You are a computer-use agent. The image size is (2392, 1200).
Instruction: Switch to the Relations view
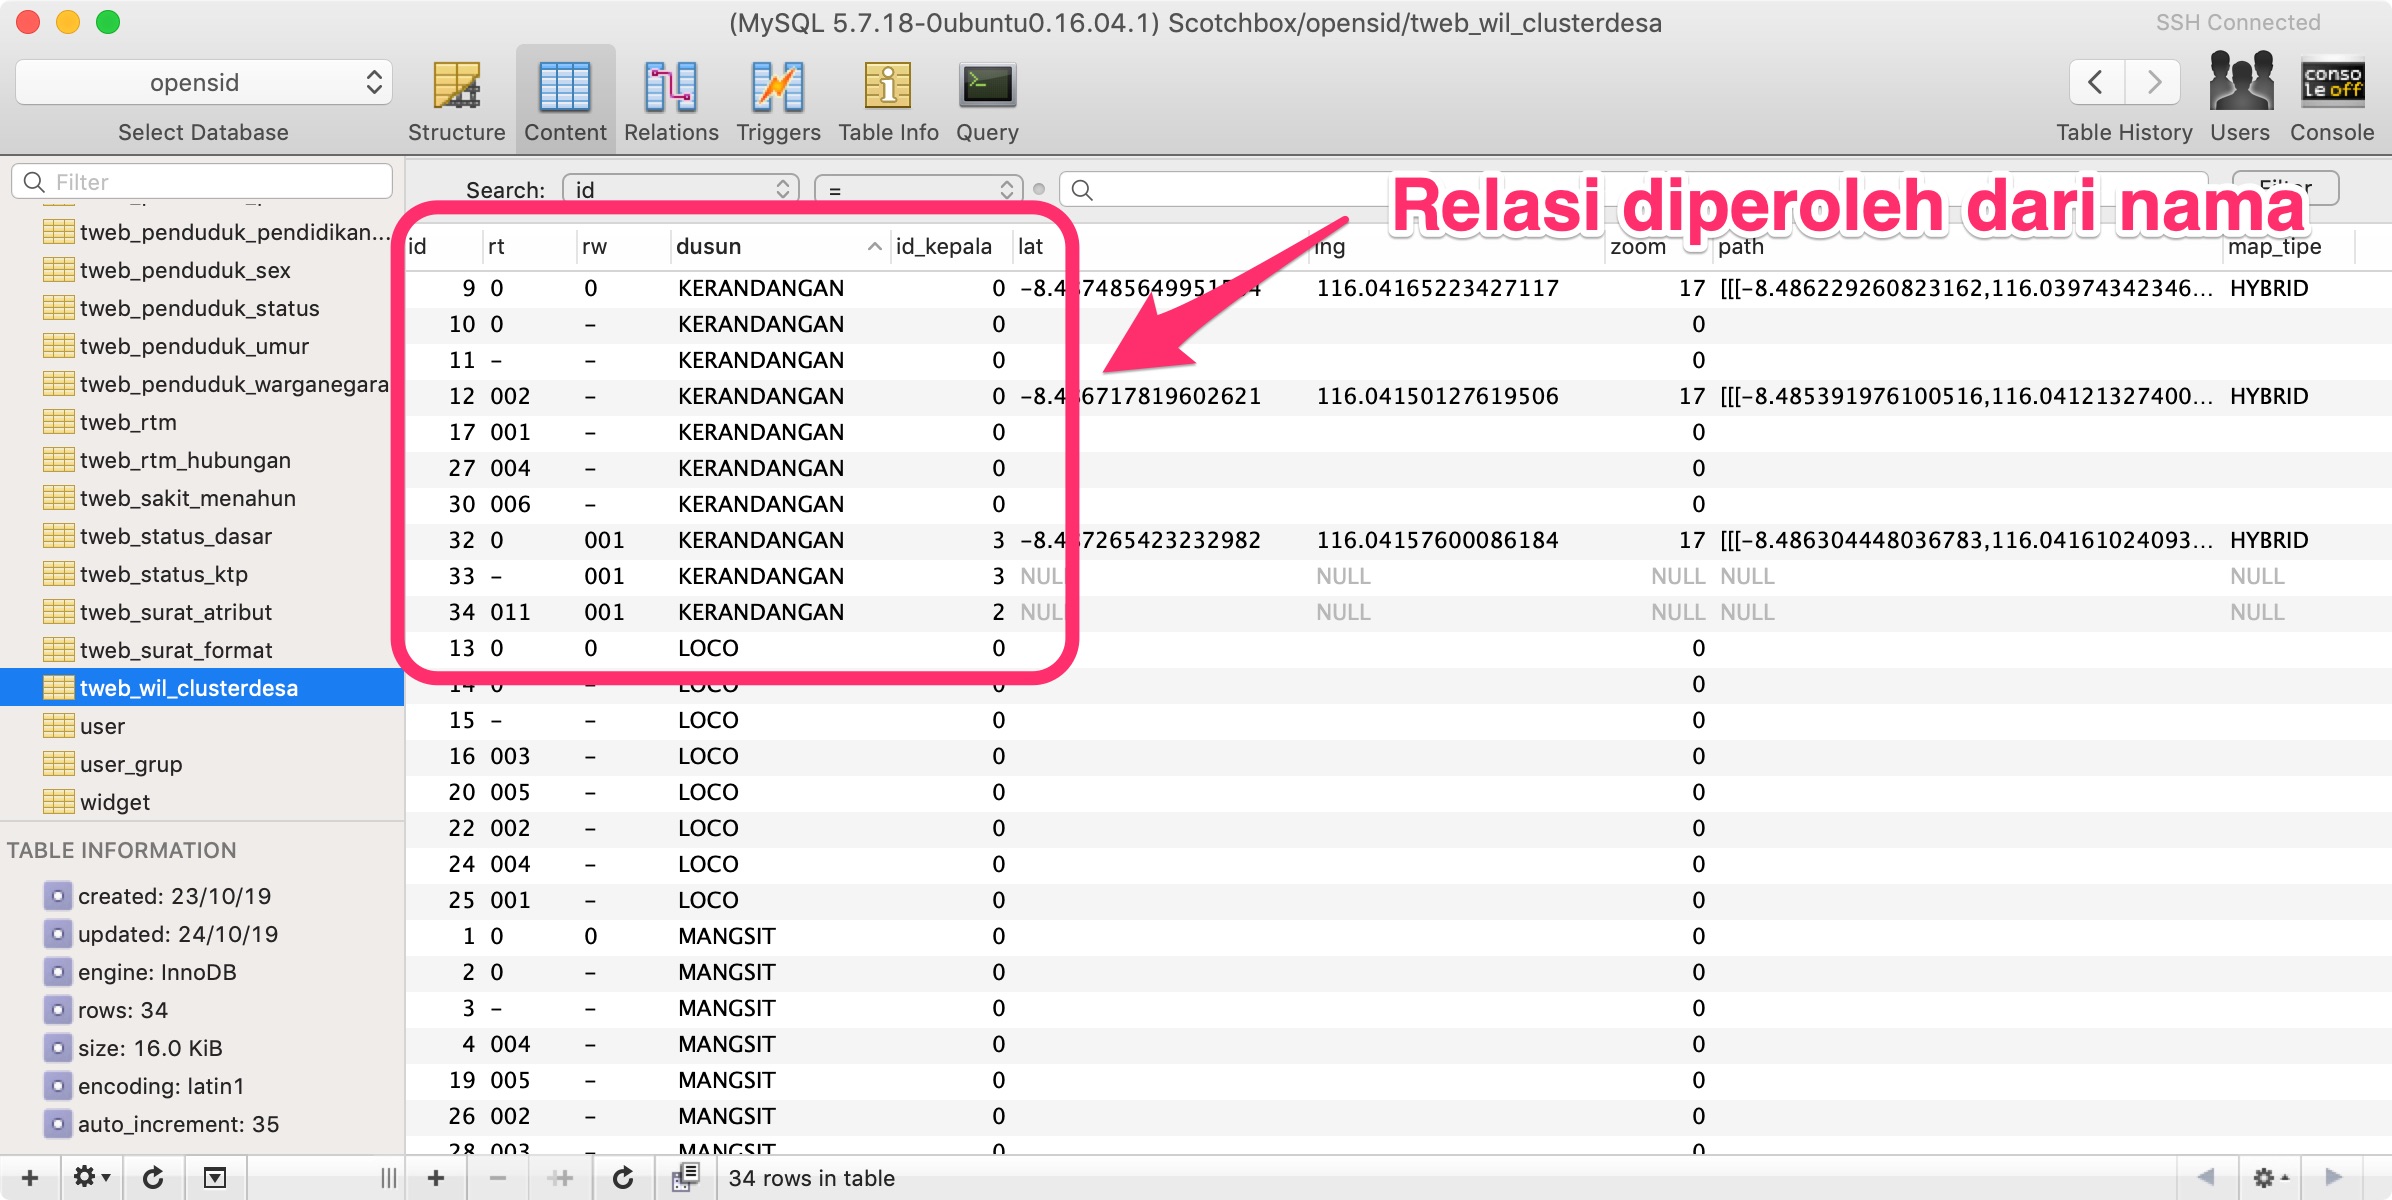click(669, 97)
